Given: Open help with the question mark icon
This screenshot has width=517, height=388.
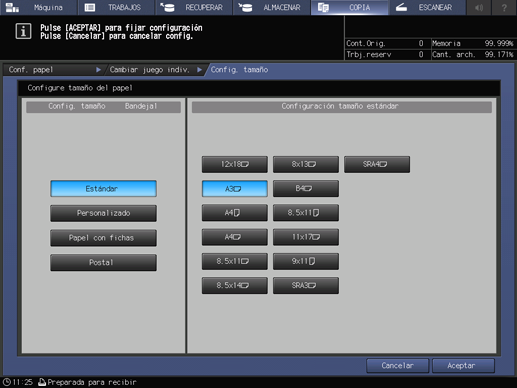Looking at the screenshot, I should tap(504, 7).
